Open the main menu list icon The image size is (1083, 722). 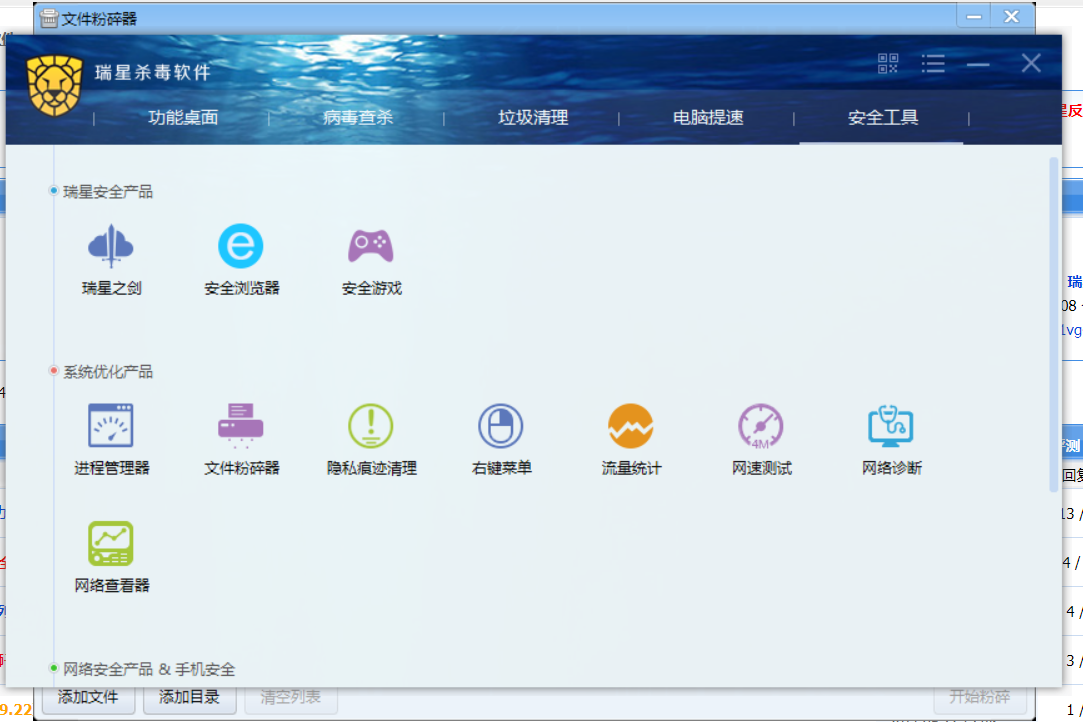point(933,64)
